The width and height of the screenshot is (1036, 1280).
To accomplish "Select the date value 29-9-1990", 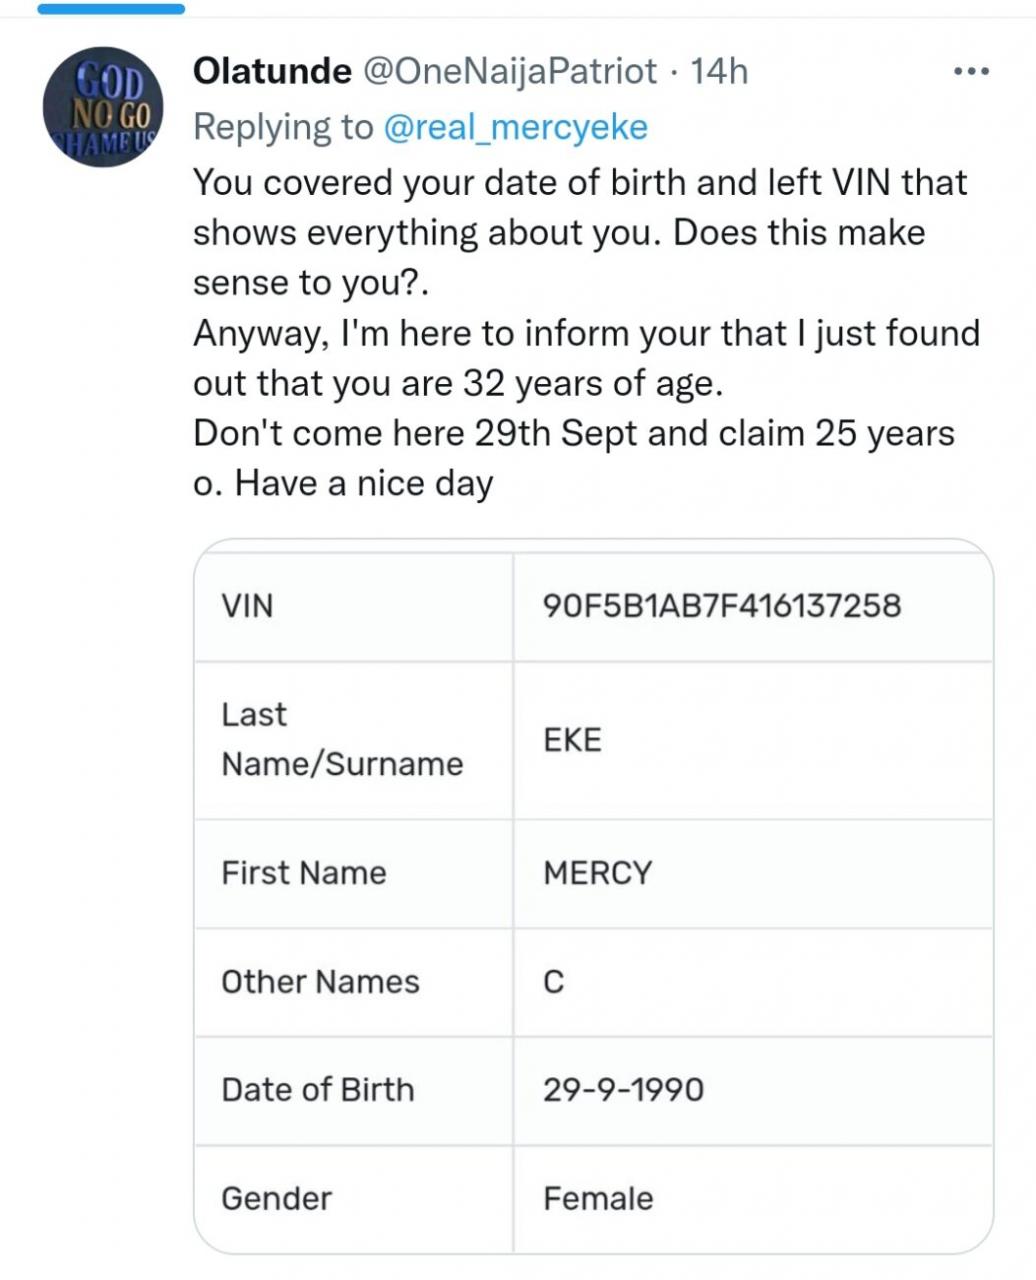I will click(623, 1090).
